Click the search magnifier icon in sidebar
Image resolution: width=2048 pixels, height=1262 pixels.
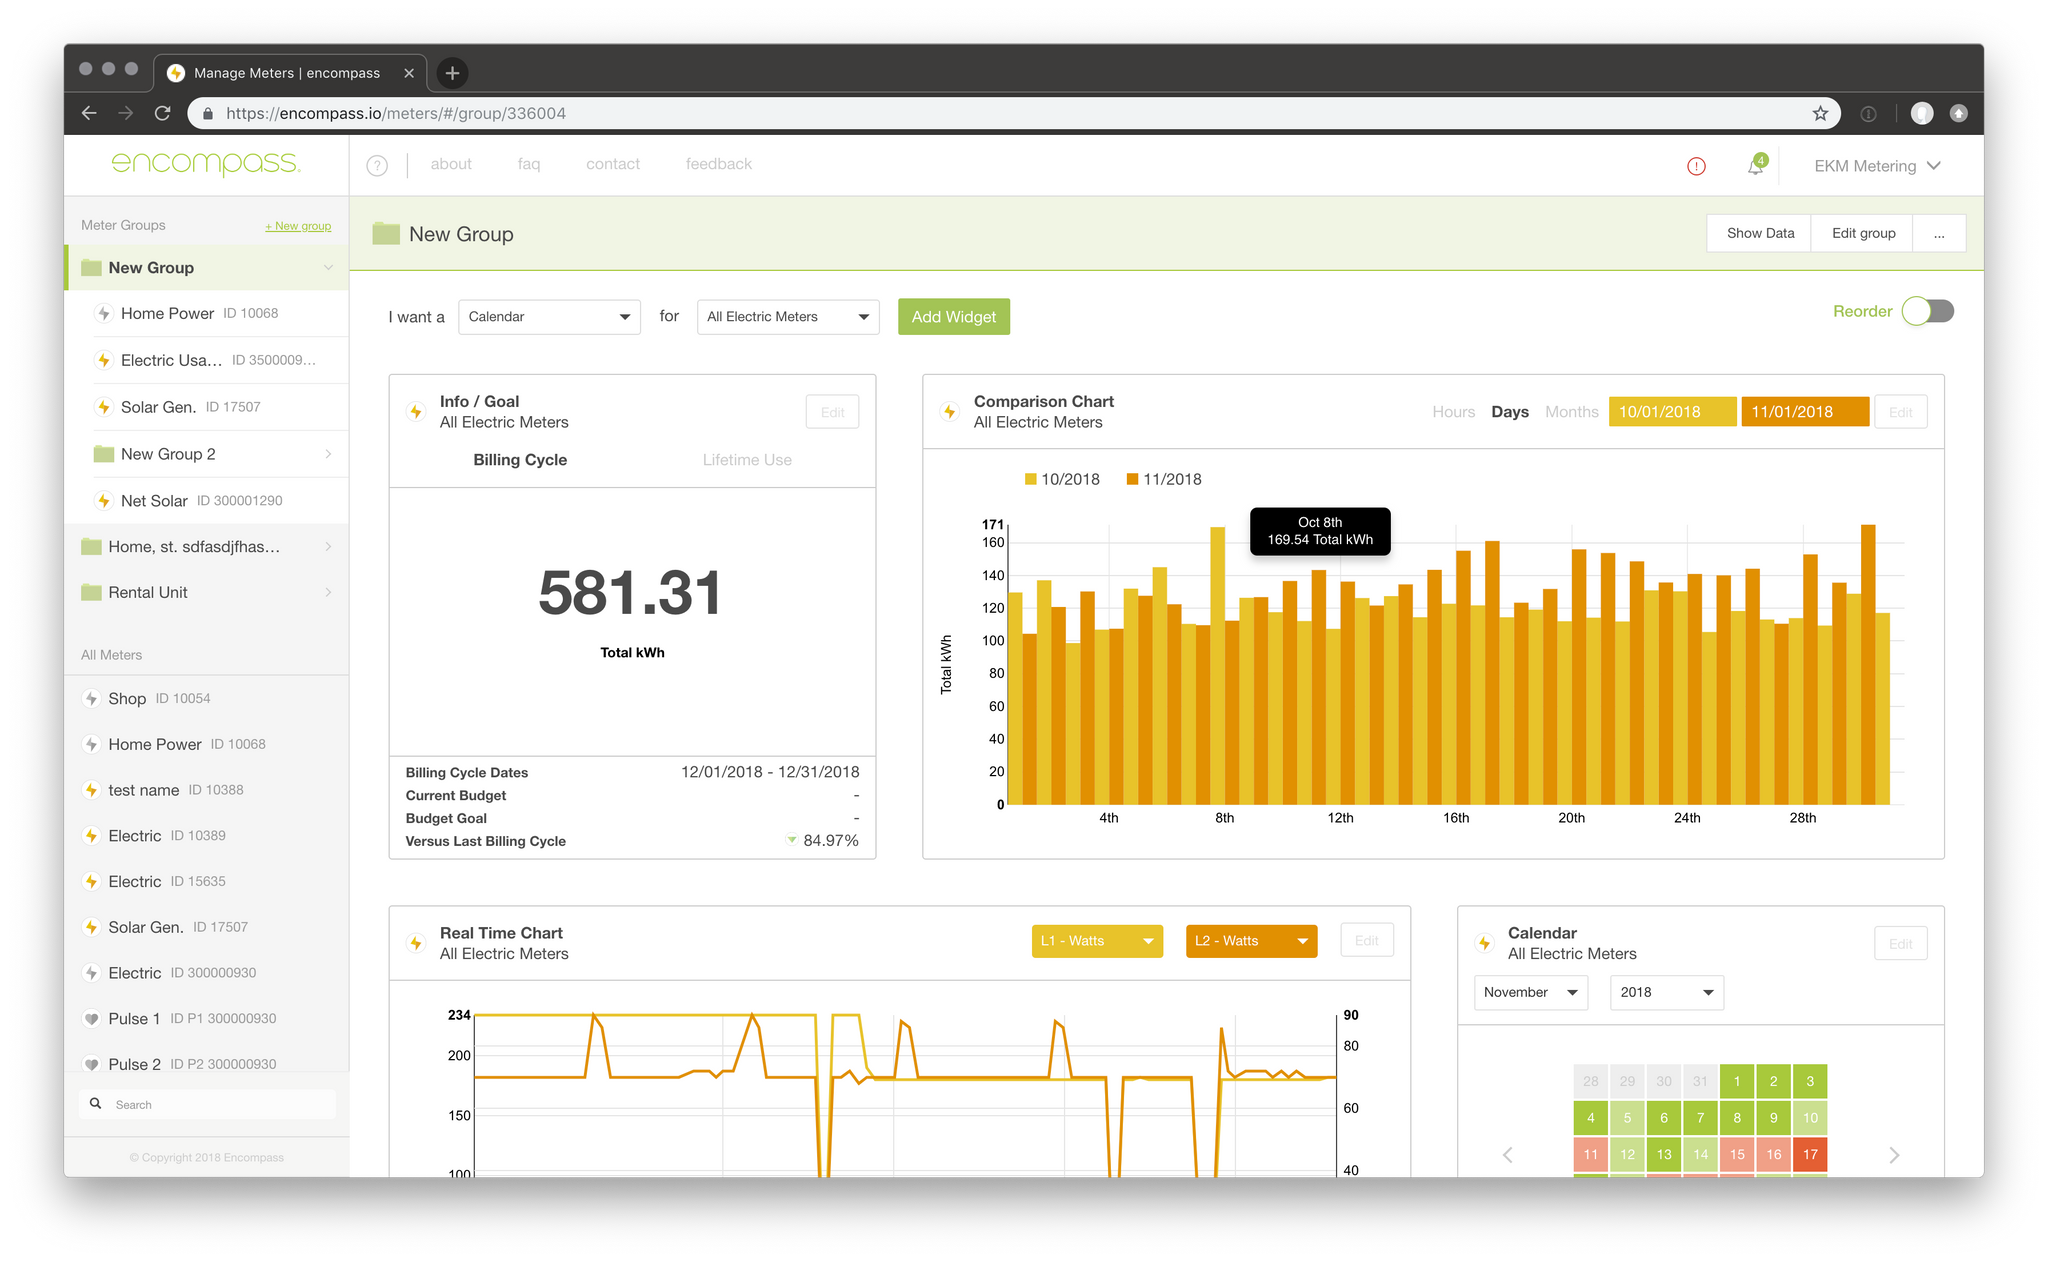pos(96,1104)
